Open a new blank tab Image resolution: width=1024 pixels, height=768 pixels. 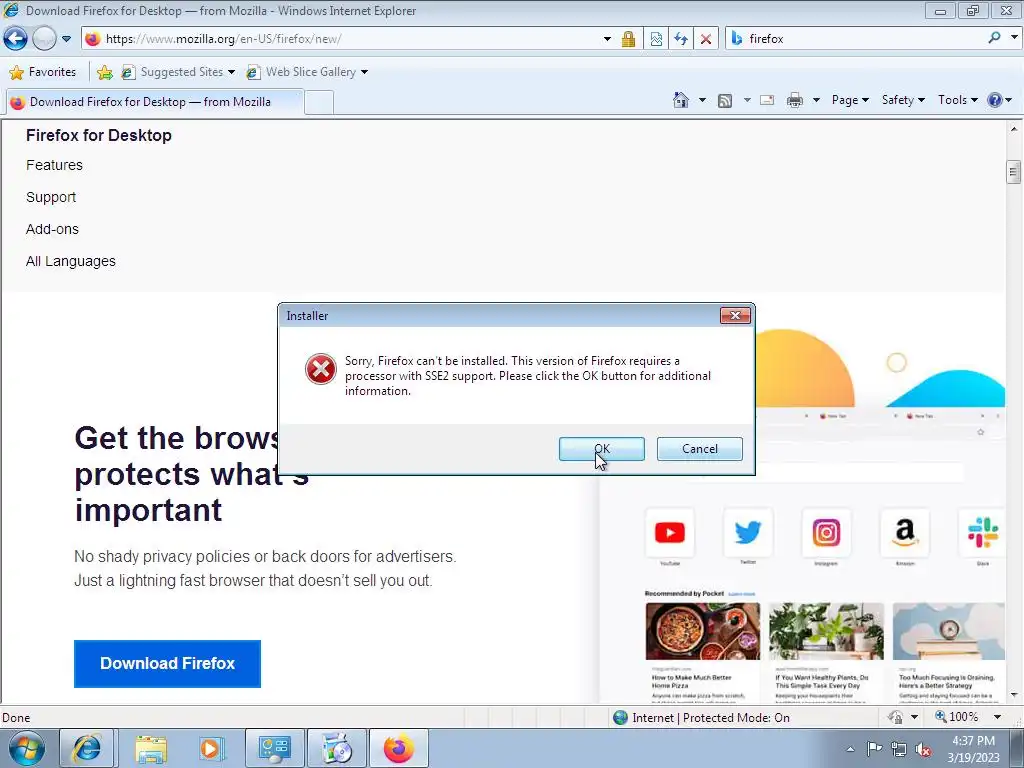pos(319,103)
